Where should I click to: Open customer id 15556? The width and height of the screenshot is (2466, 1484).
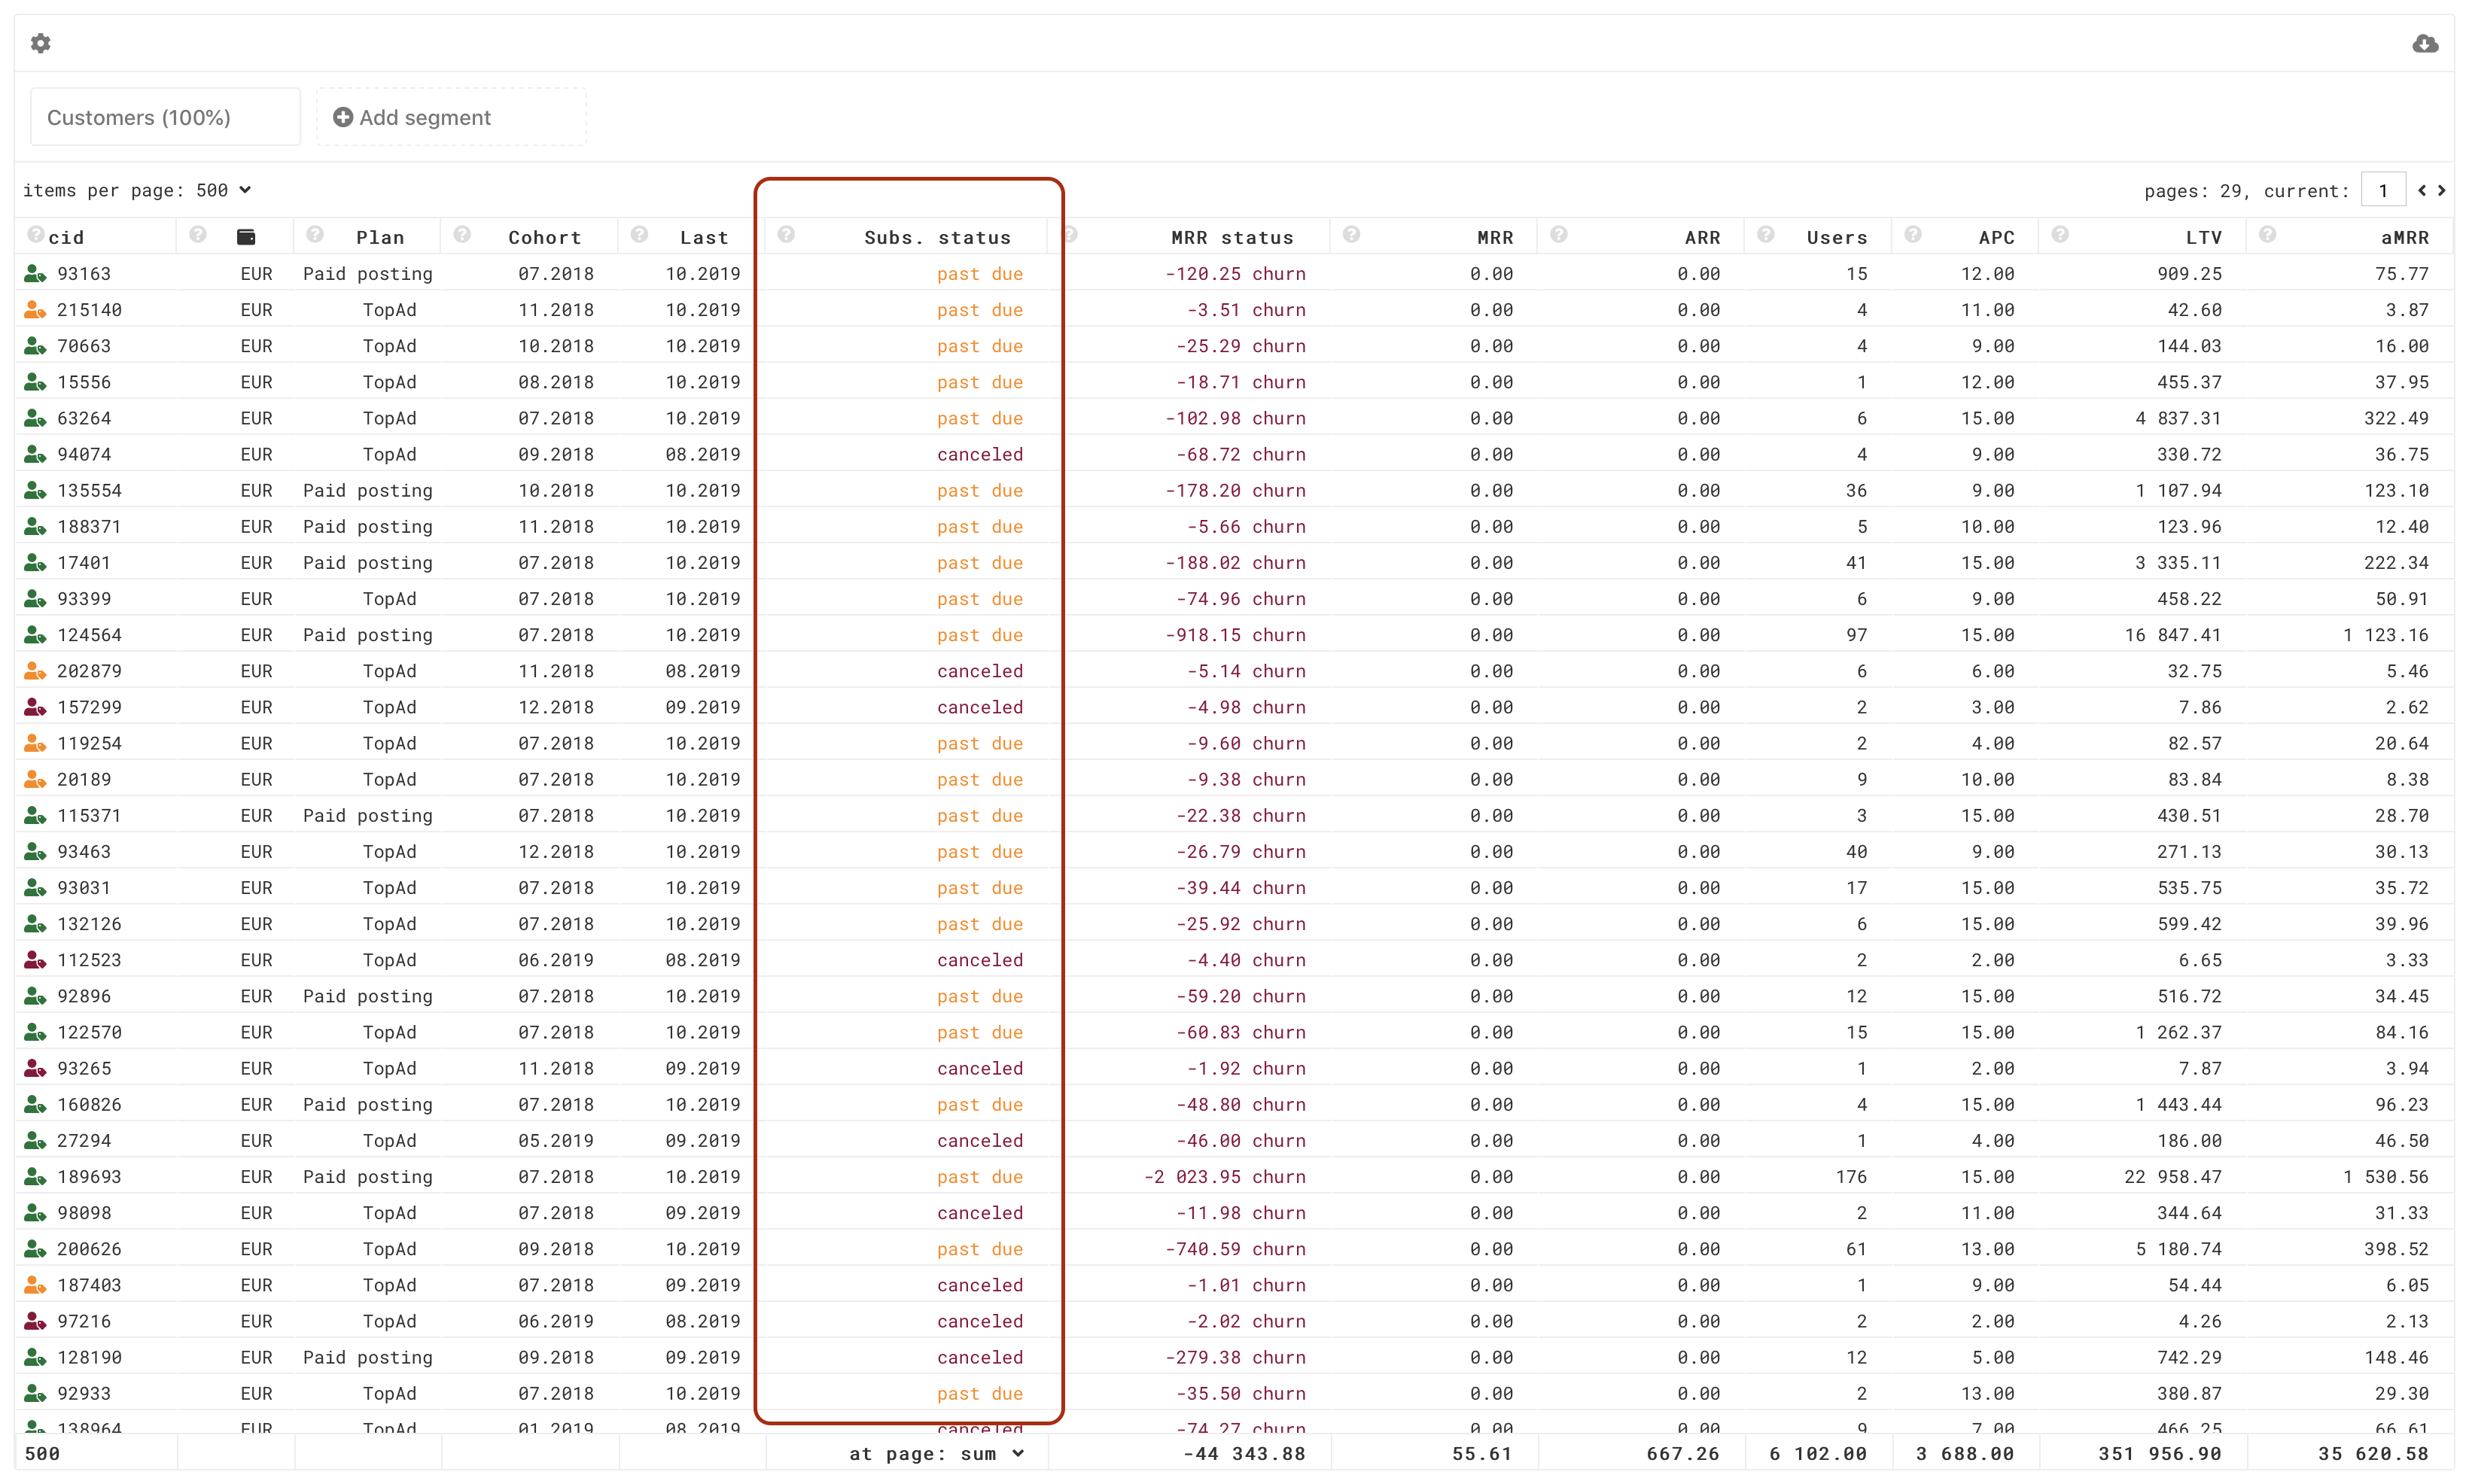point(84,382)
